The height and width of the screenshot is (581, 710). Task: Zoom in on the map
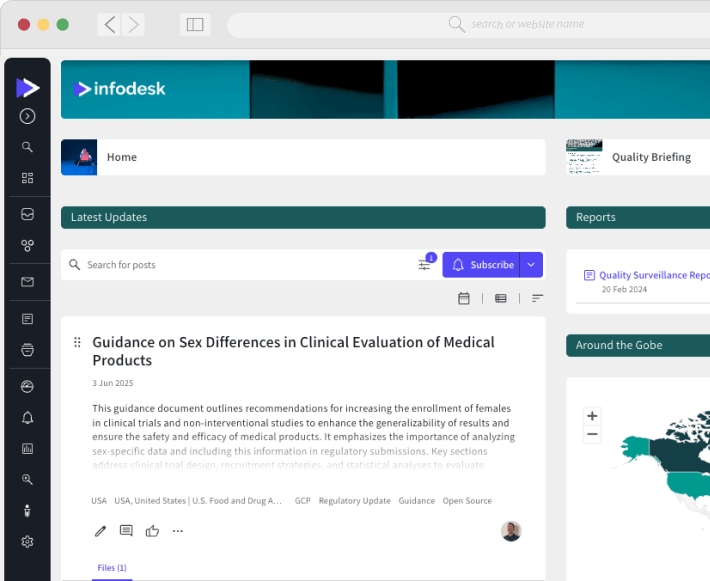click(592, 416)
